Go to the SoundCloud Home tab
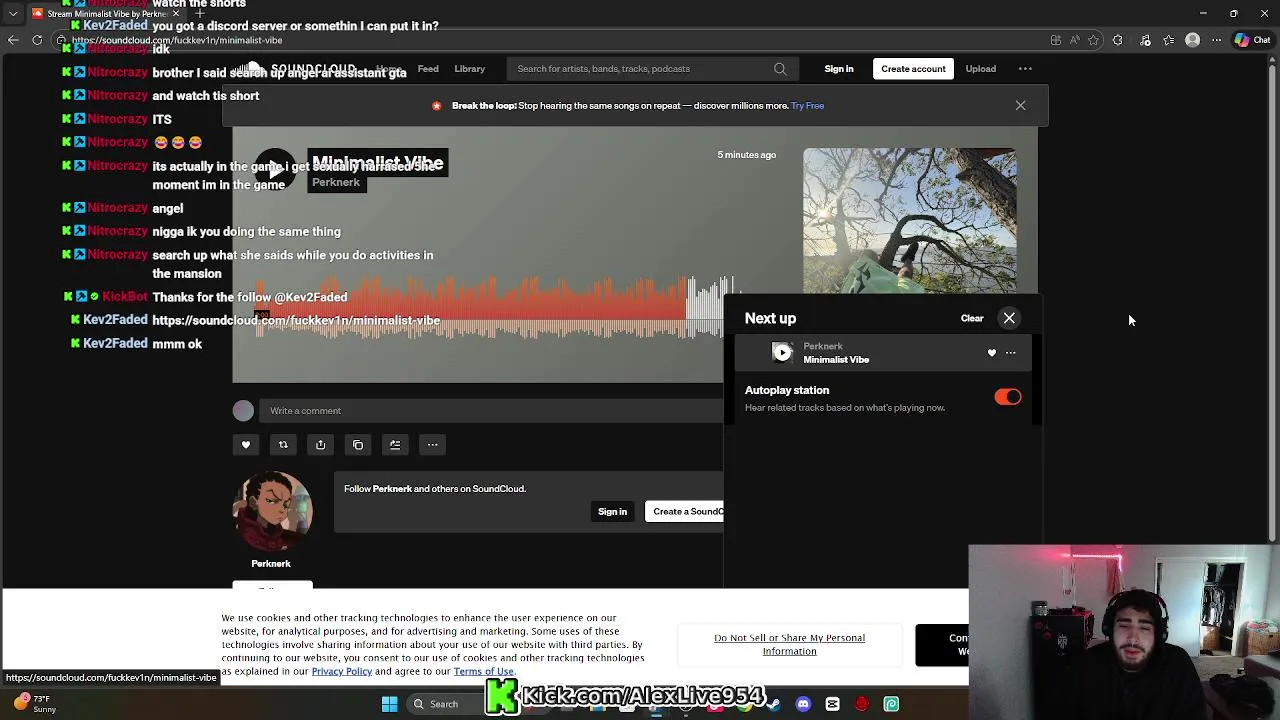The image size is (1280, 720). [x=388, y=69]
